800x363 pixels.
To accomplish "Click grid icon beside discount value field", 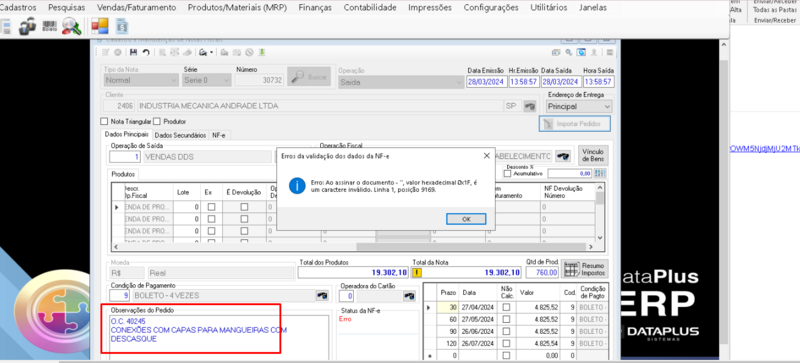I will pos(600,174).
